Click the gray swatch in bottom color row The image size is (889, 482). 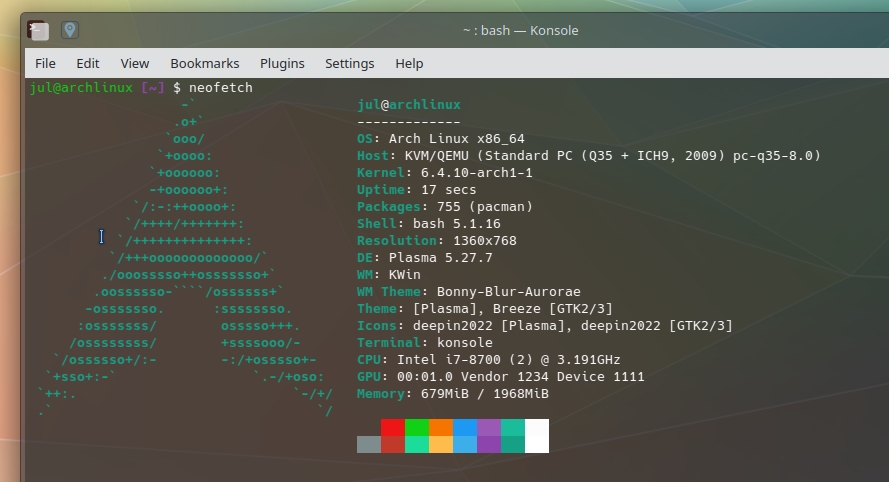pyautogui.click(x=369, y=444)
